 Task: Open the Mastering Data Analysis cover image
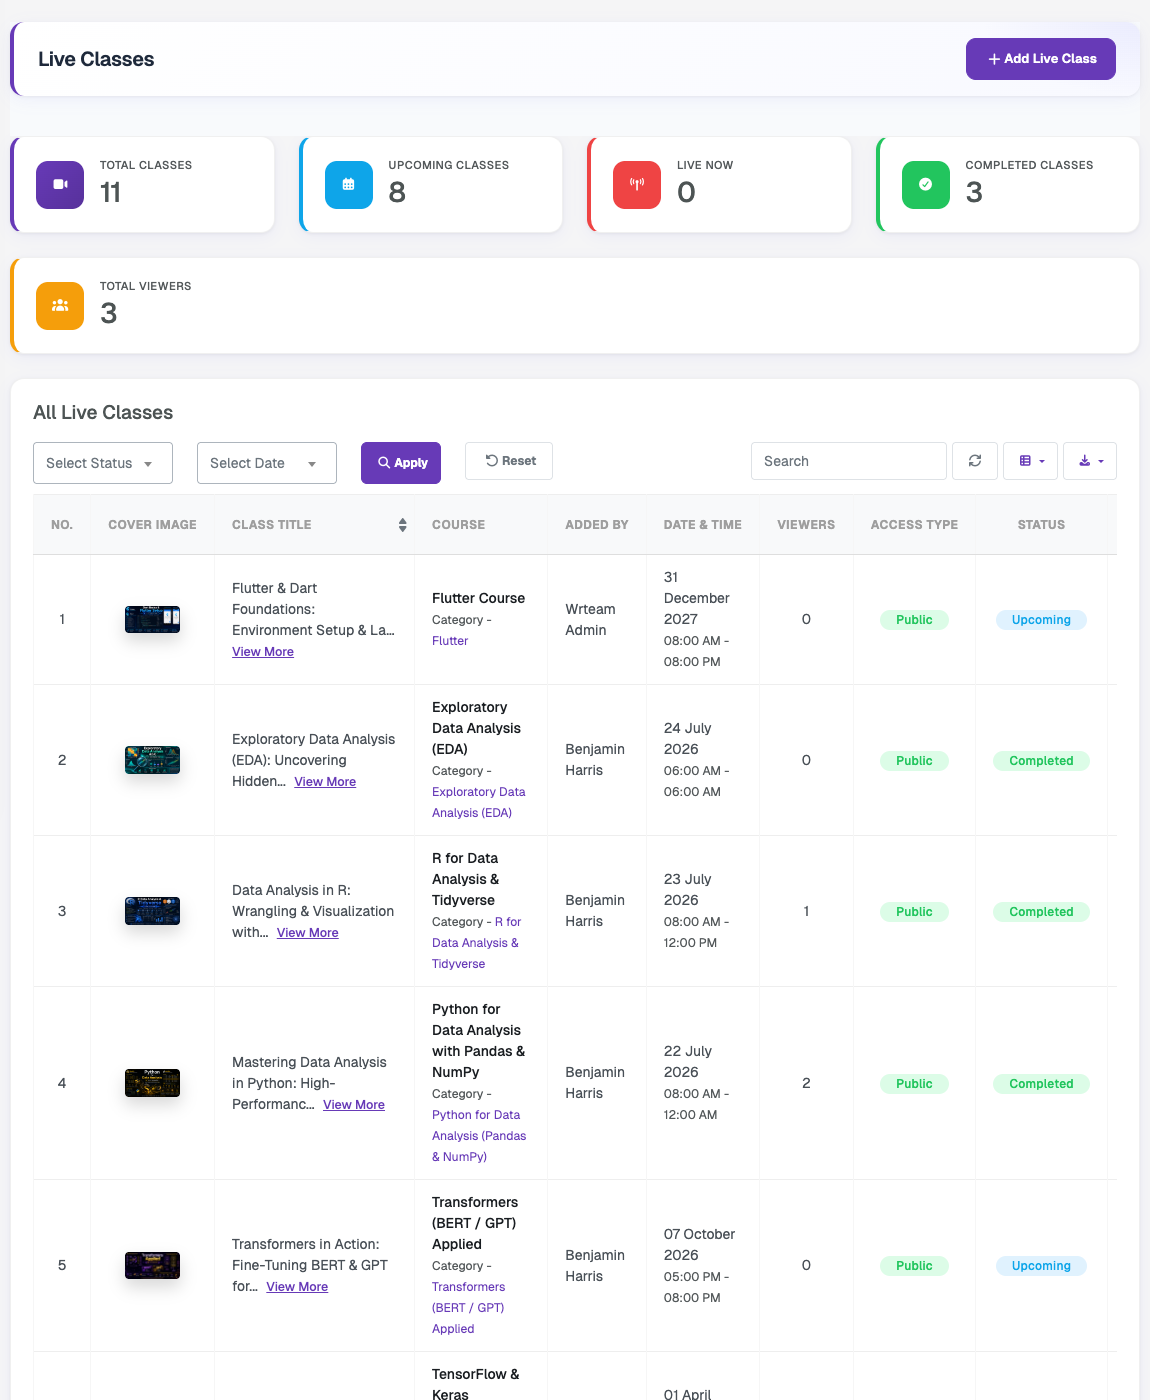coord(152,1083)
